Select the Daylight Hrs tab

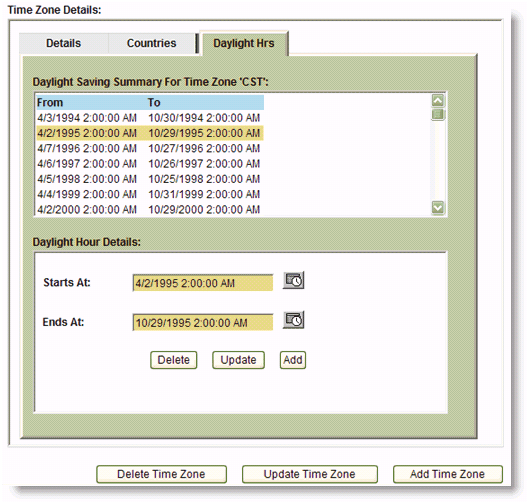244,43
